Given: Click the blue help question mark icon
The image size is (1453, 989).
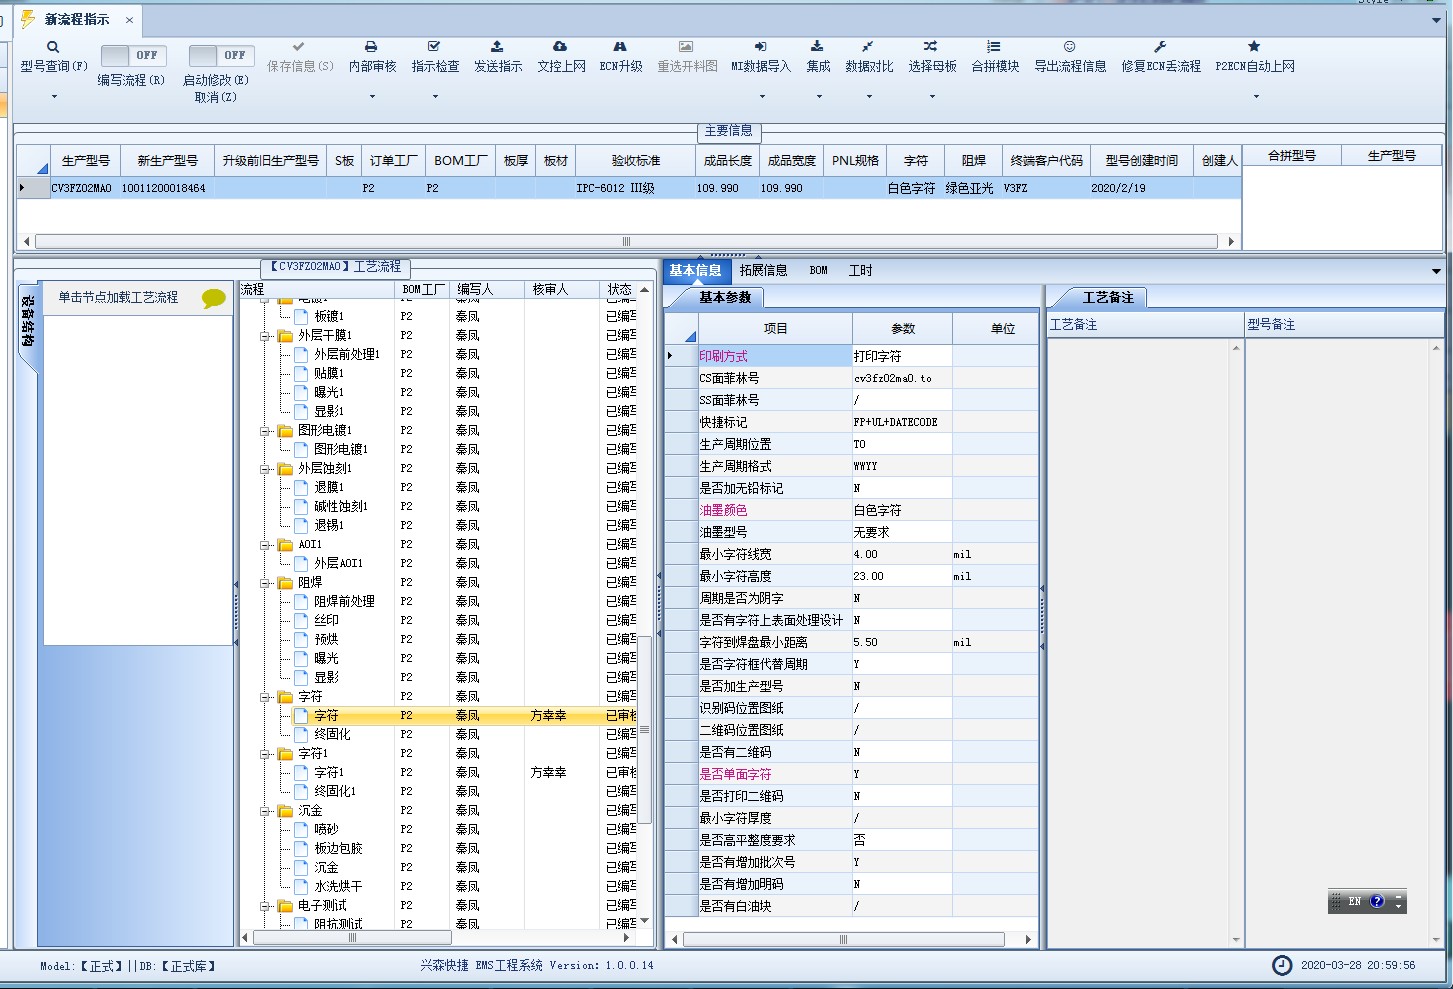Looking at the screenshot, I should coord(1377,901).
